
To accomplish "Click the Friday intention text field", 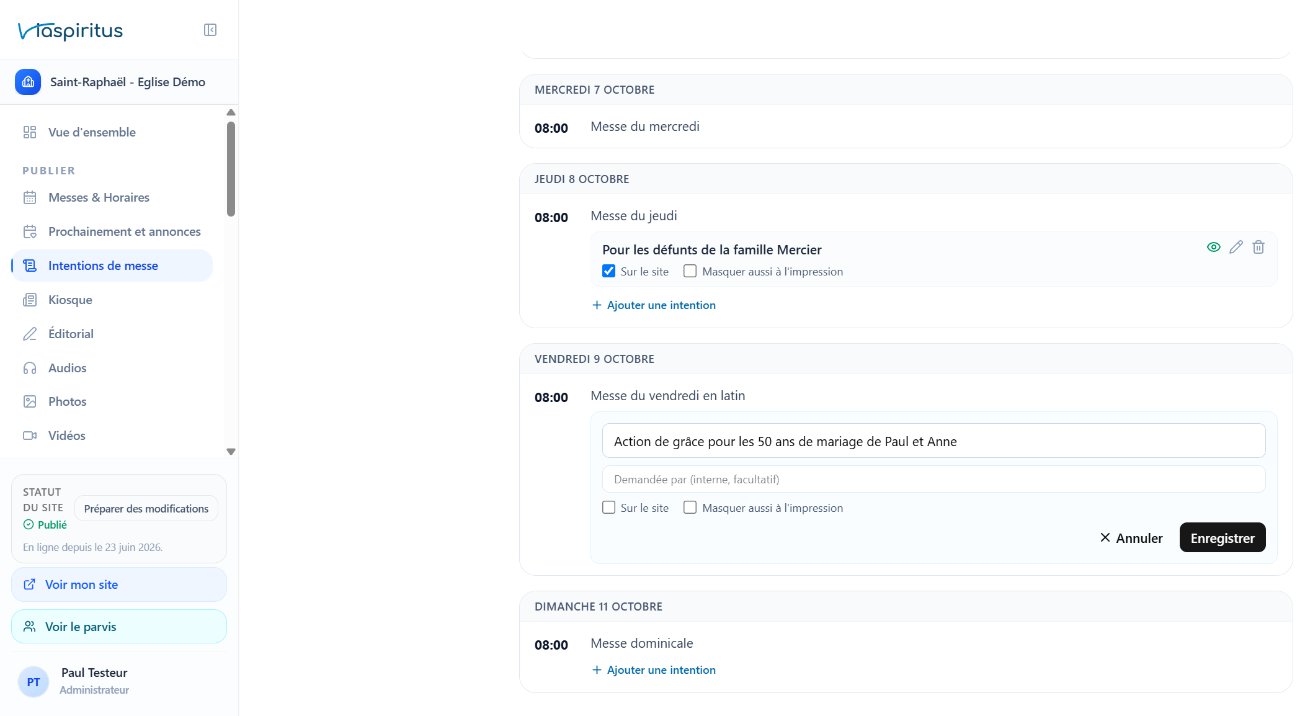I will click(934, 441).
